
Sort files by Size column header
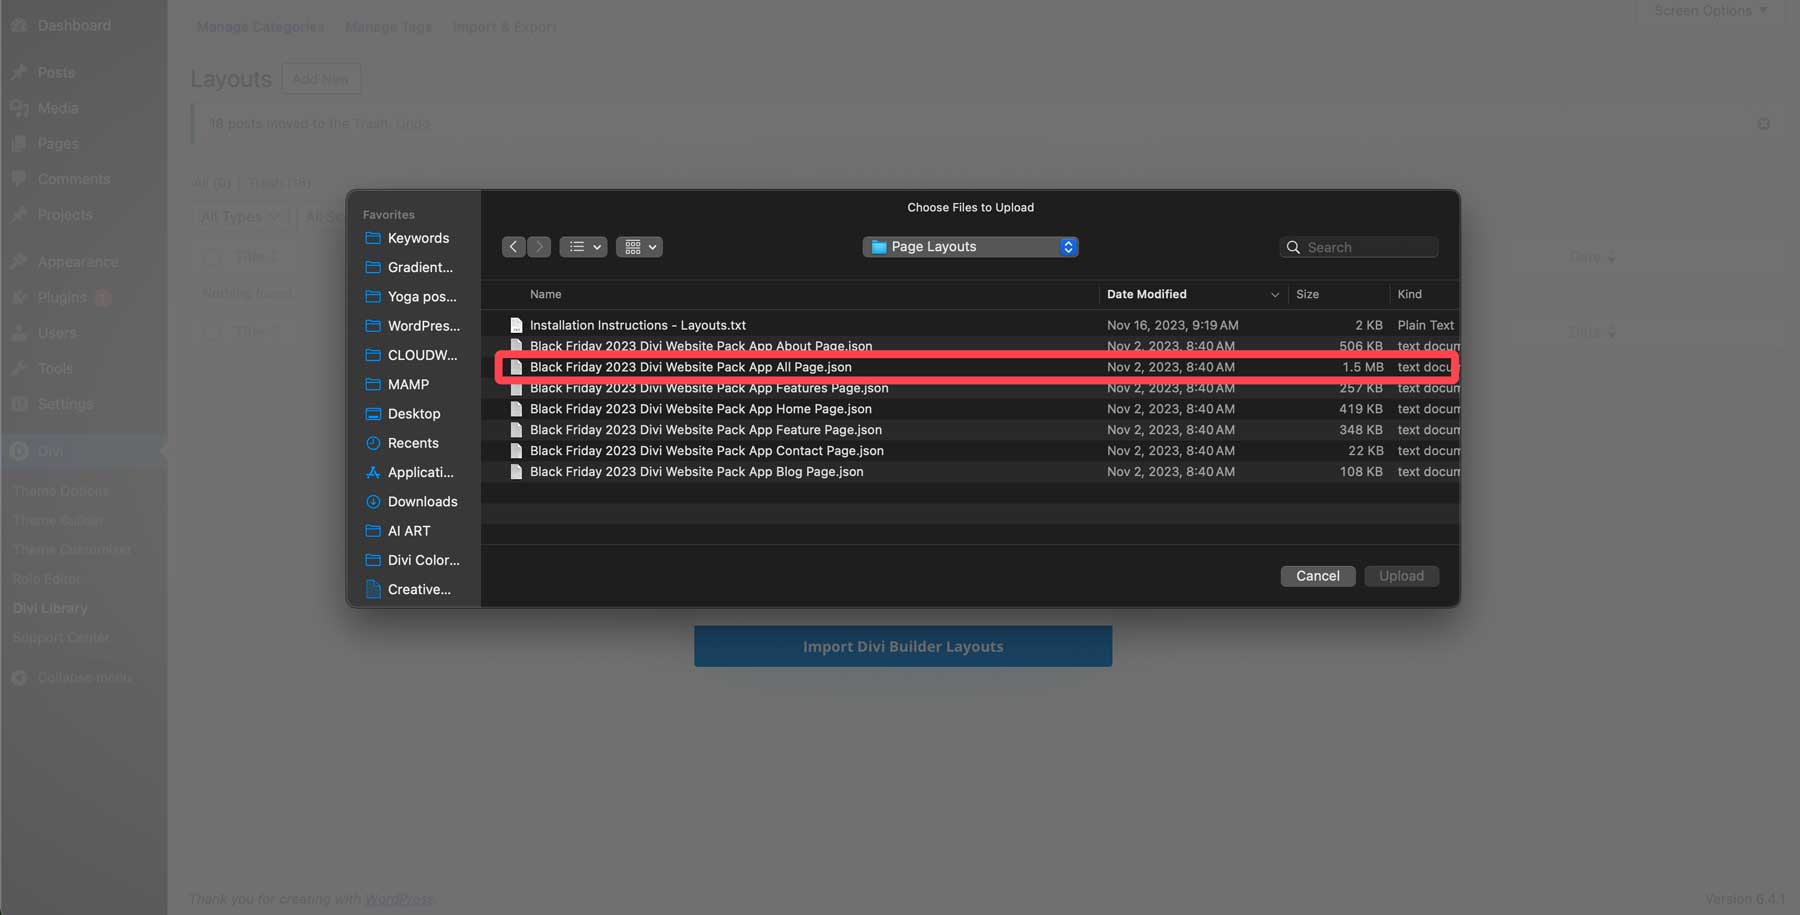1307,294
